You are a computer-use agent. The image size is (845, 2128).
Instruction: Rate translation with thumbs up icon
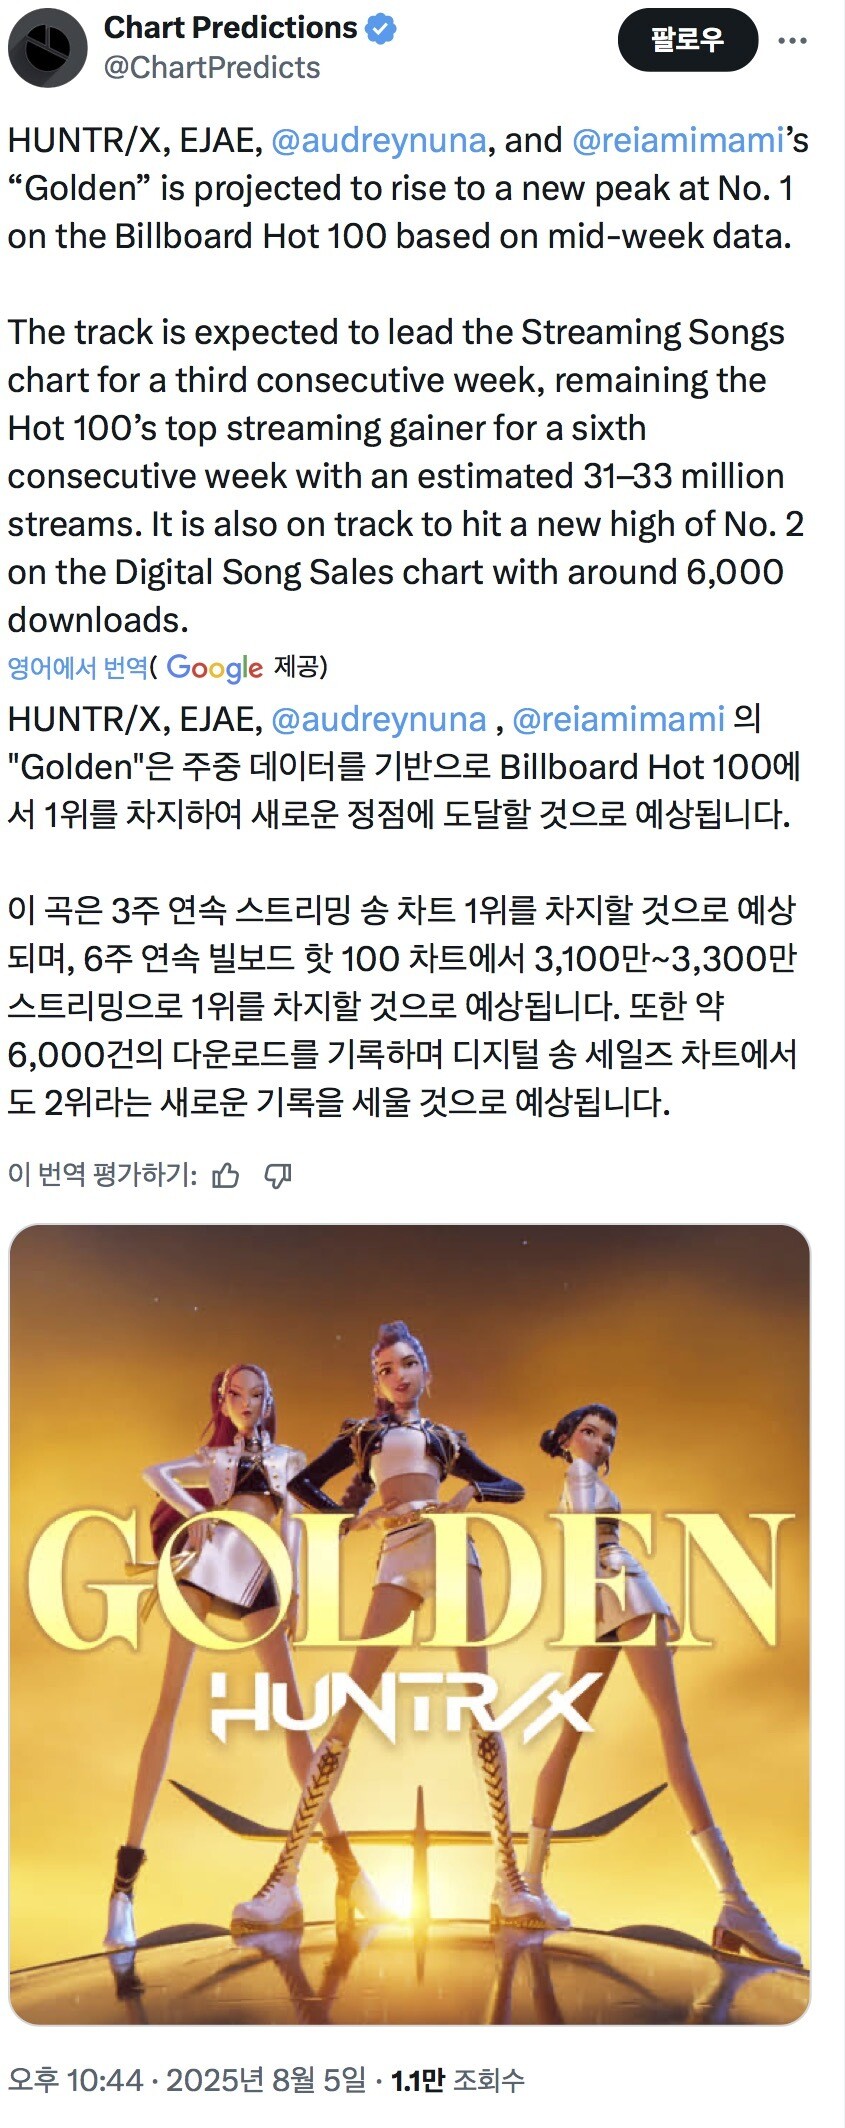227,1175
